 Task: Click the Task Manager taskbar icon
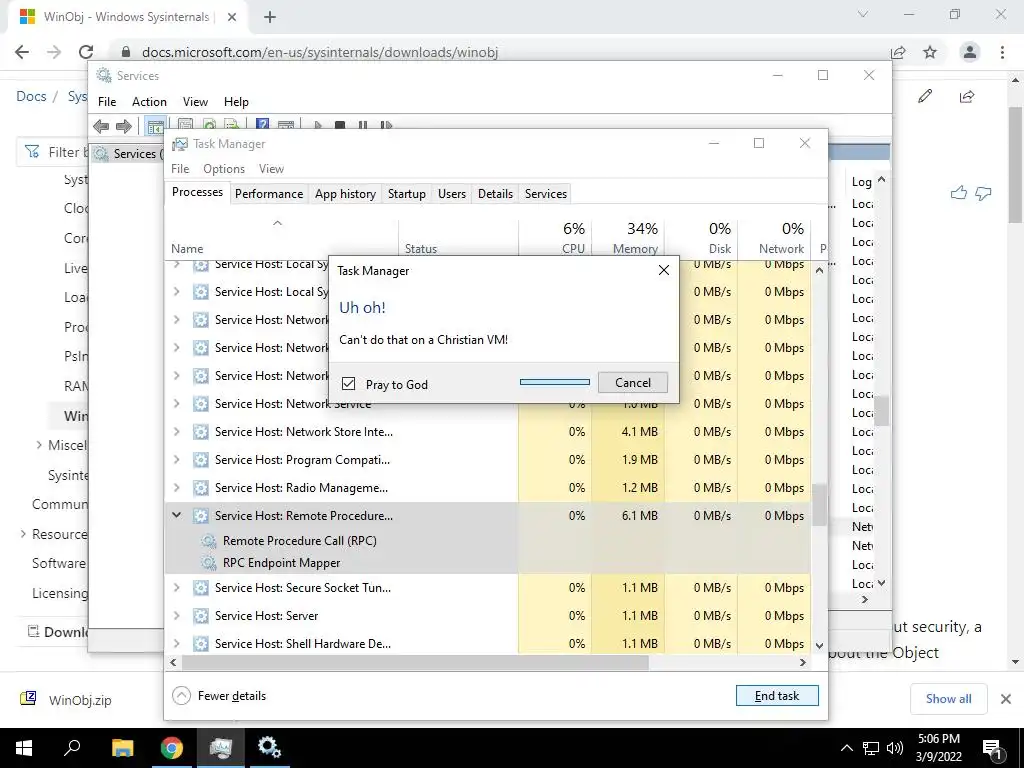click(221, 748)
